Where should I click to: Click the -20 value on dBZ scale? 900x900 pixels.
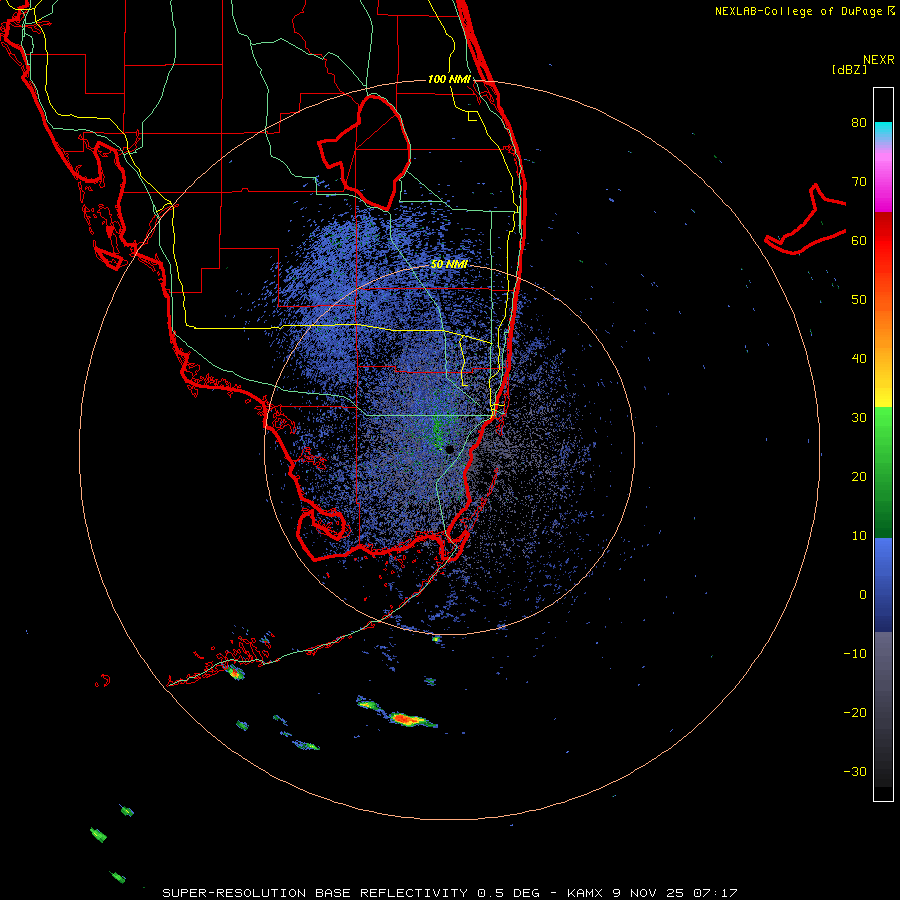(x=855, y=713)
